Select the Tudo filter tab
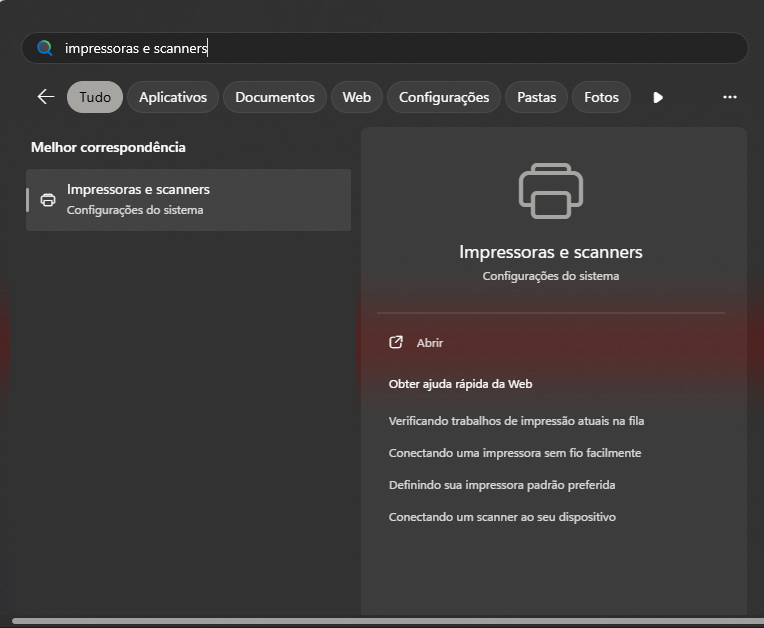This screenshot has height=628, width=764. click(95, 97)
